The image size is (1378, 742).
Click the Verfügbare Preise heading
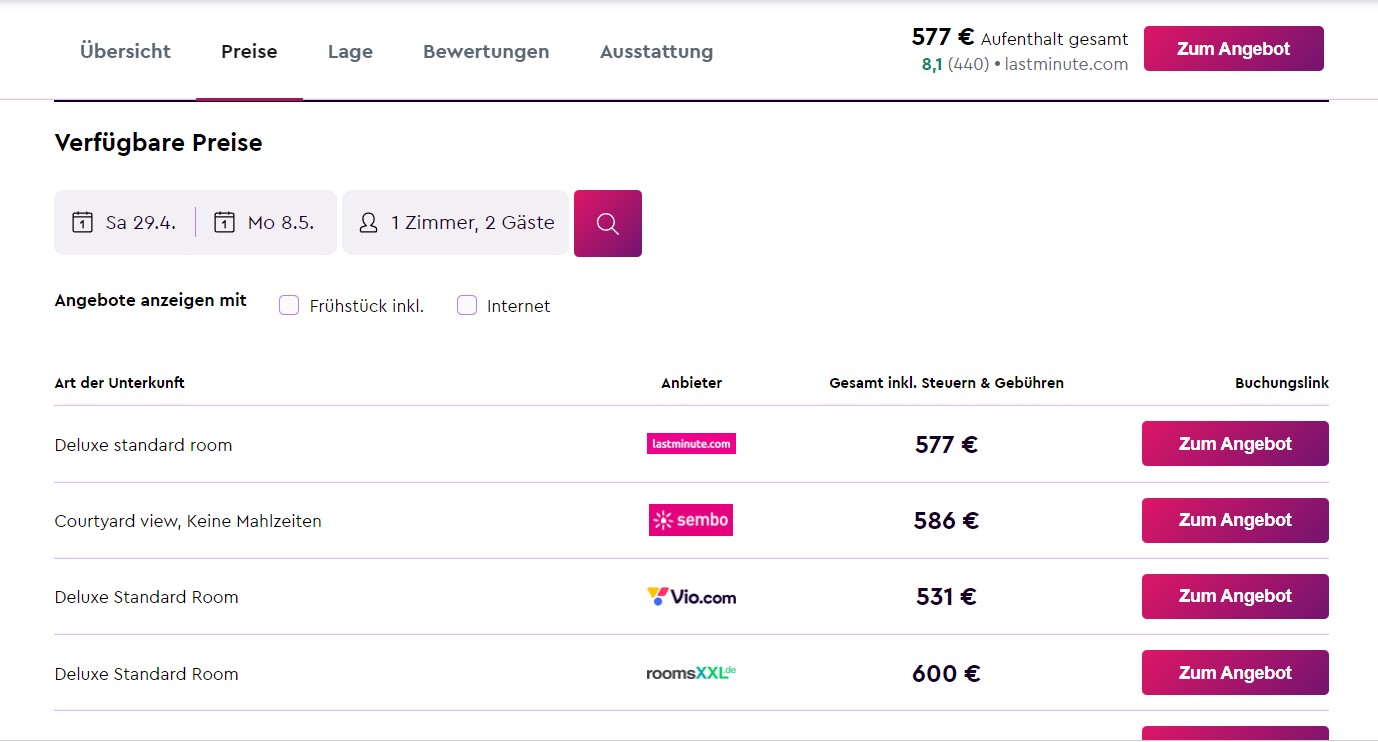158,143
